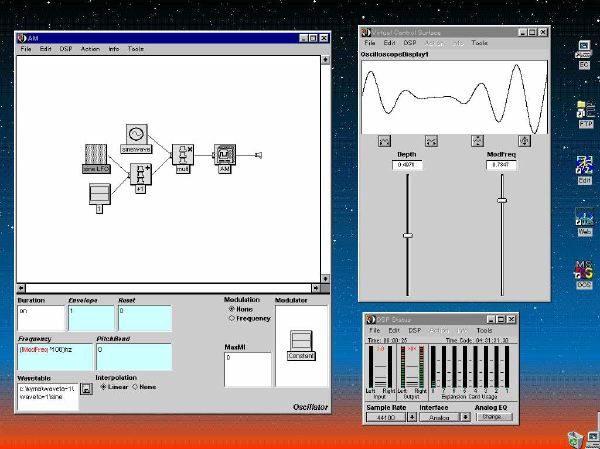Image resolution: width=600 pixels, height=449 pixels.
Task: Open Tools menu in Virtual Control Surface
Action: [479, 43]
